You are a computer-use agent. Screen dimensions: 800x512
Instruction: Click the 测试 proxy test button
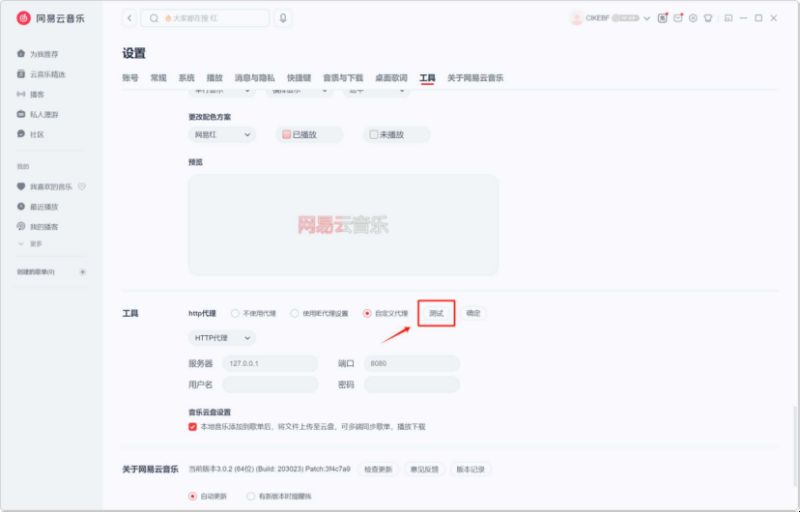436,313
